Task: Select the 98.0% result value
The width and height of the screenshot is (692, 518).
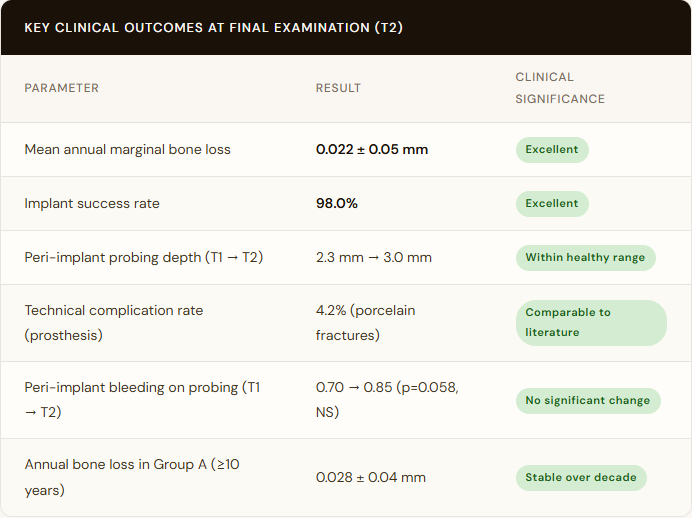Action: coord(337,204)
